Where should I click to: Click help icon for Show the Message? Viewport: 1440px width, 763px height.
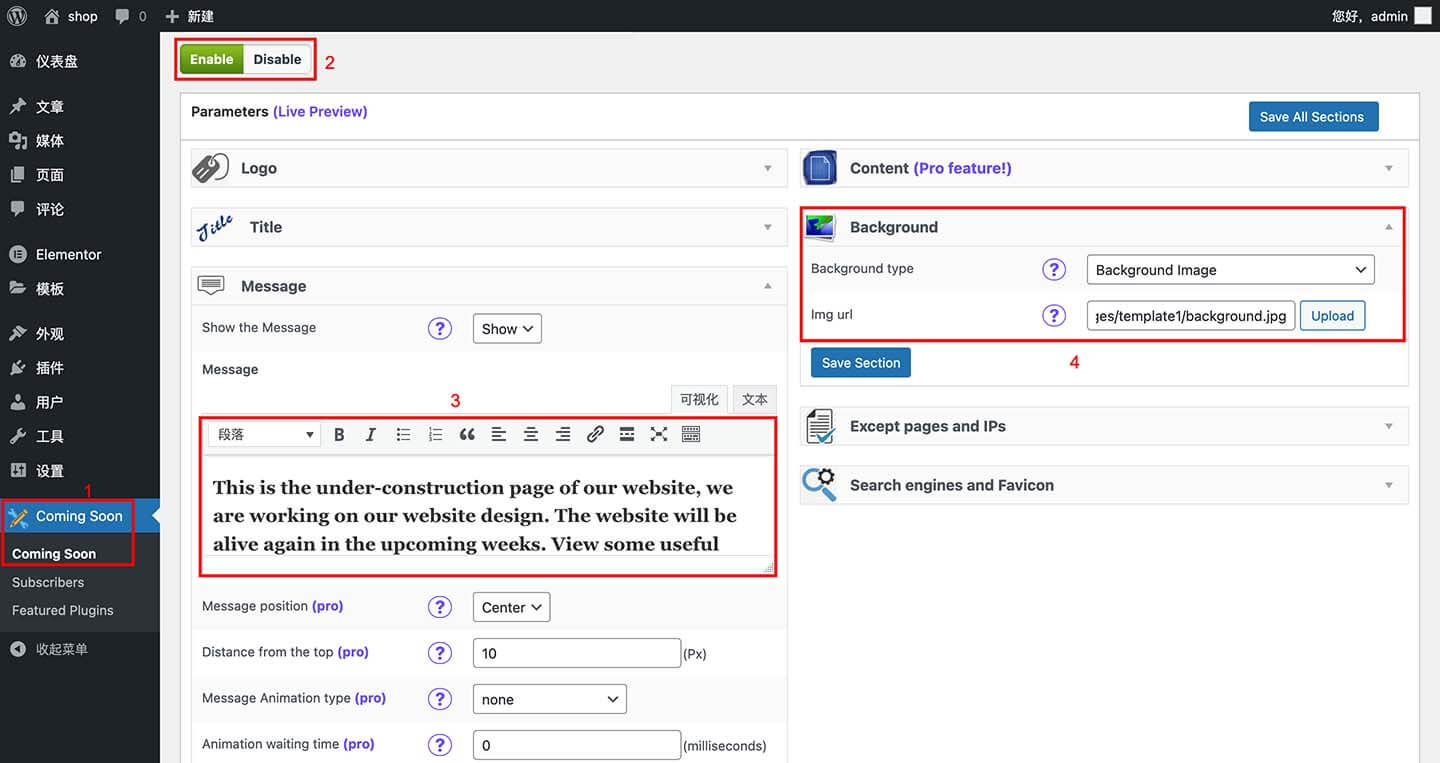pos(440,328)
